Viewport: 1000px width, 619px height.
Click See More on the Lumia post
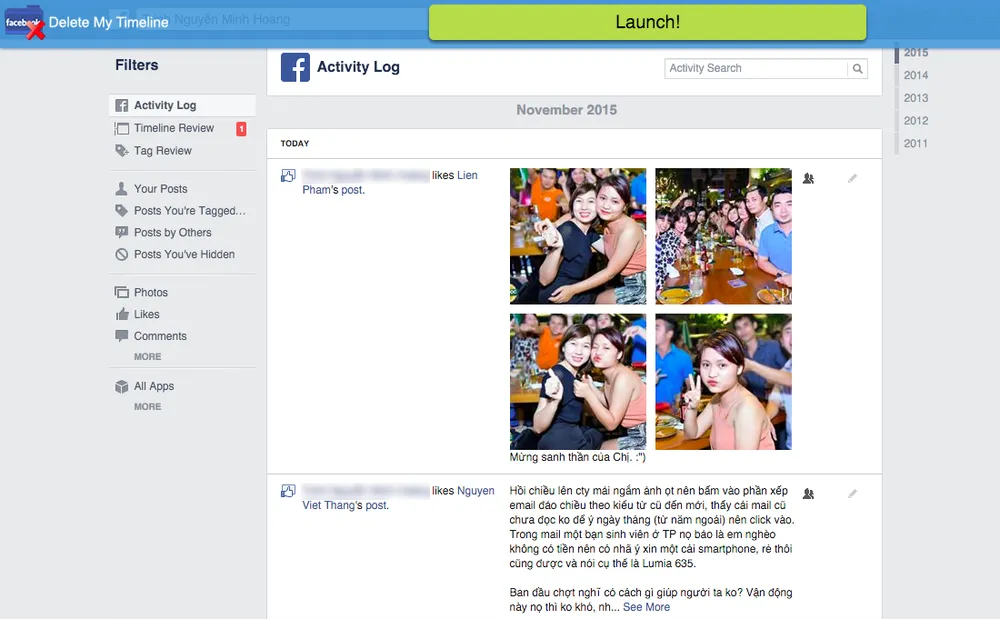647,606
